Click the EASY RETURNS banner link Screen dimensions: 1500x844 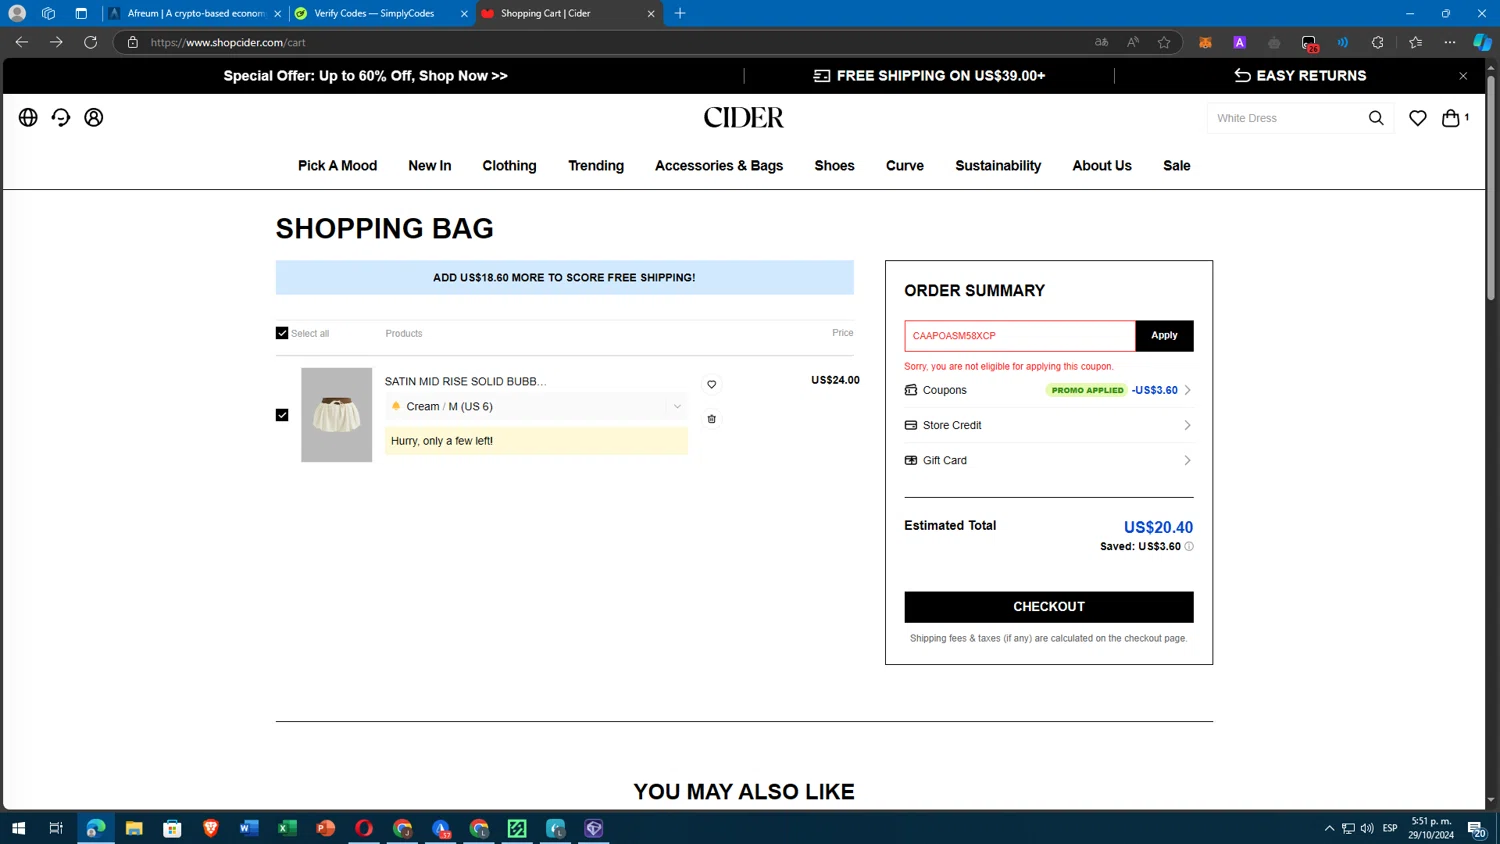pyautogui.click(x=1300, y=76)
